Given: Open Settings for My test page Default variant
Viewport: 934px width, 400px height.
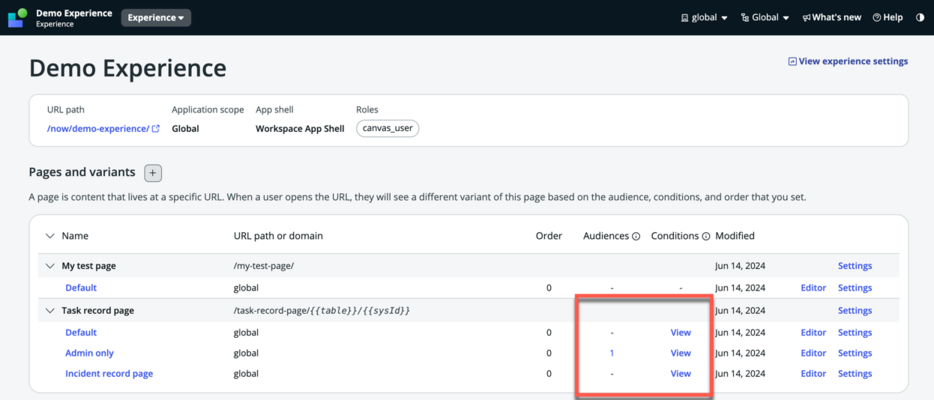Looking at the screenshot, I should [855, 288].
